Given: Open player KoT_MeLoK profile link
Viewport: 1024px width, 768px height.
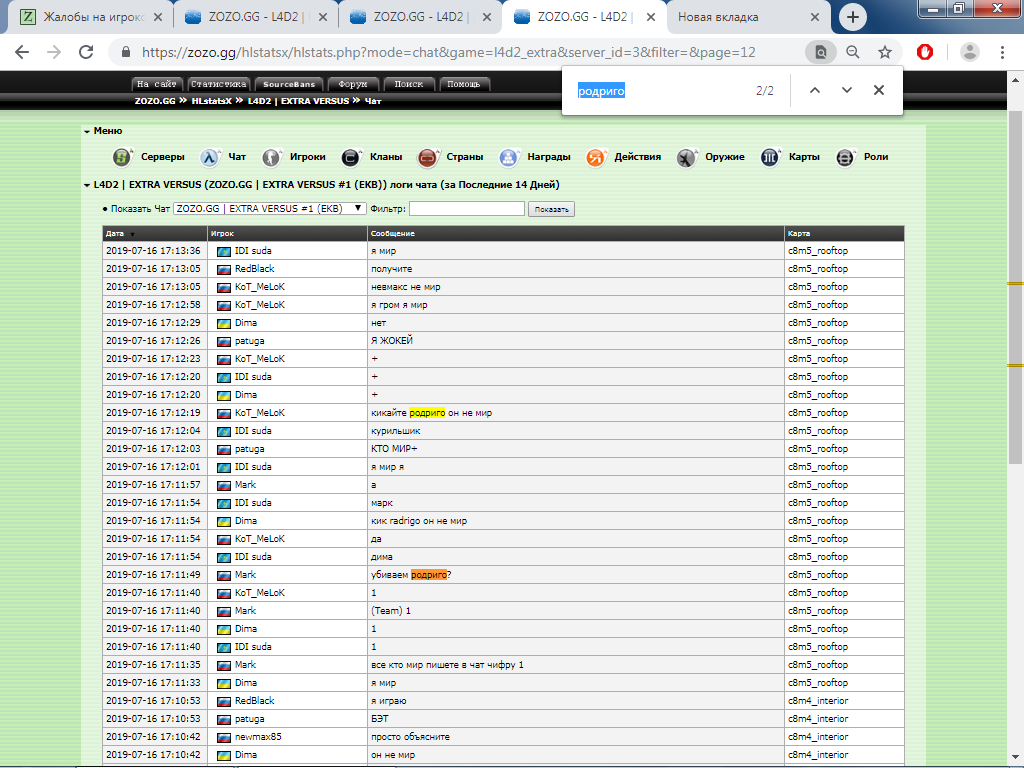Looking at the screenshot, I should click(259, 287).
